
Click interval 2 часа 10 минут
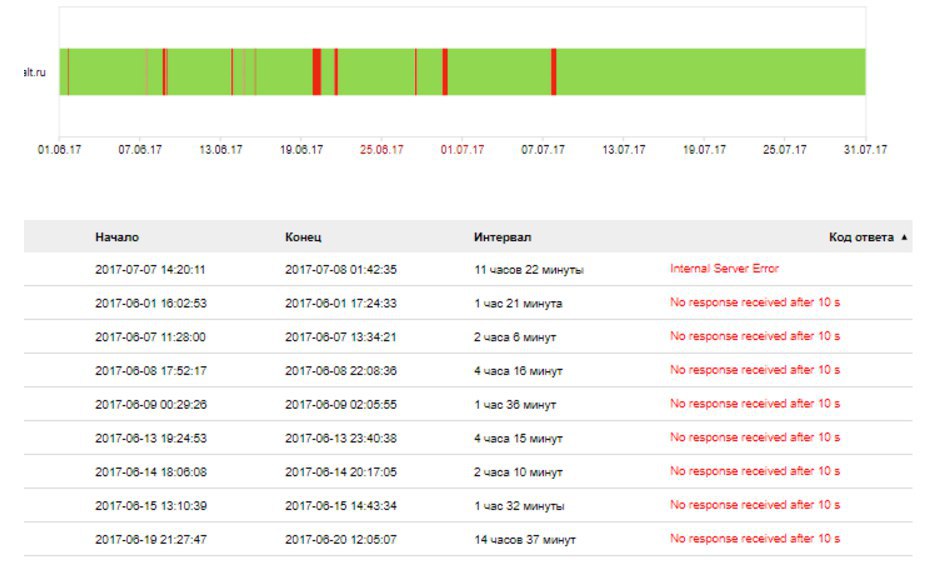[518, 472]
